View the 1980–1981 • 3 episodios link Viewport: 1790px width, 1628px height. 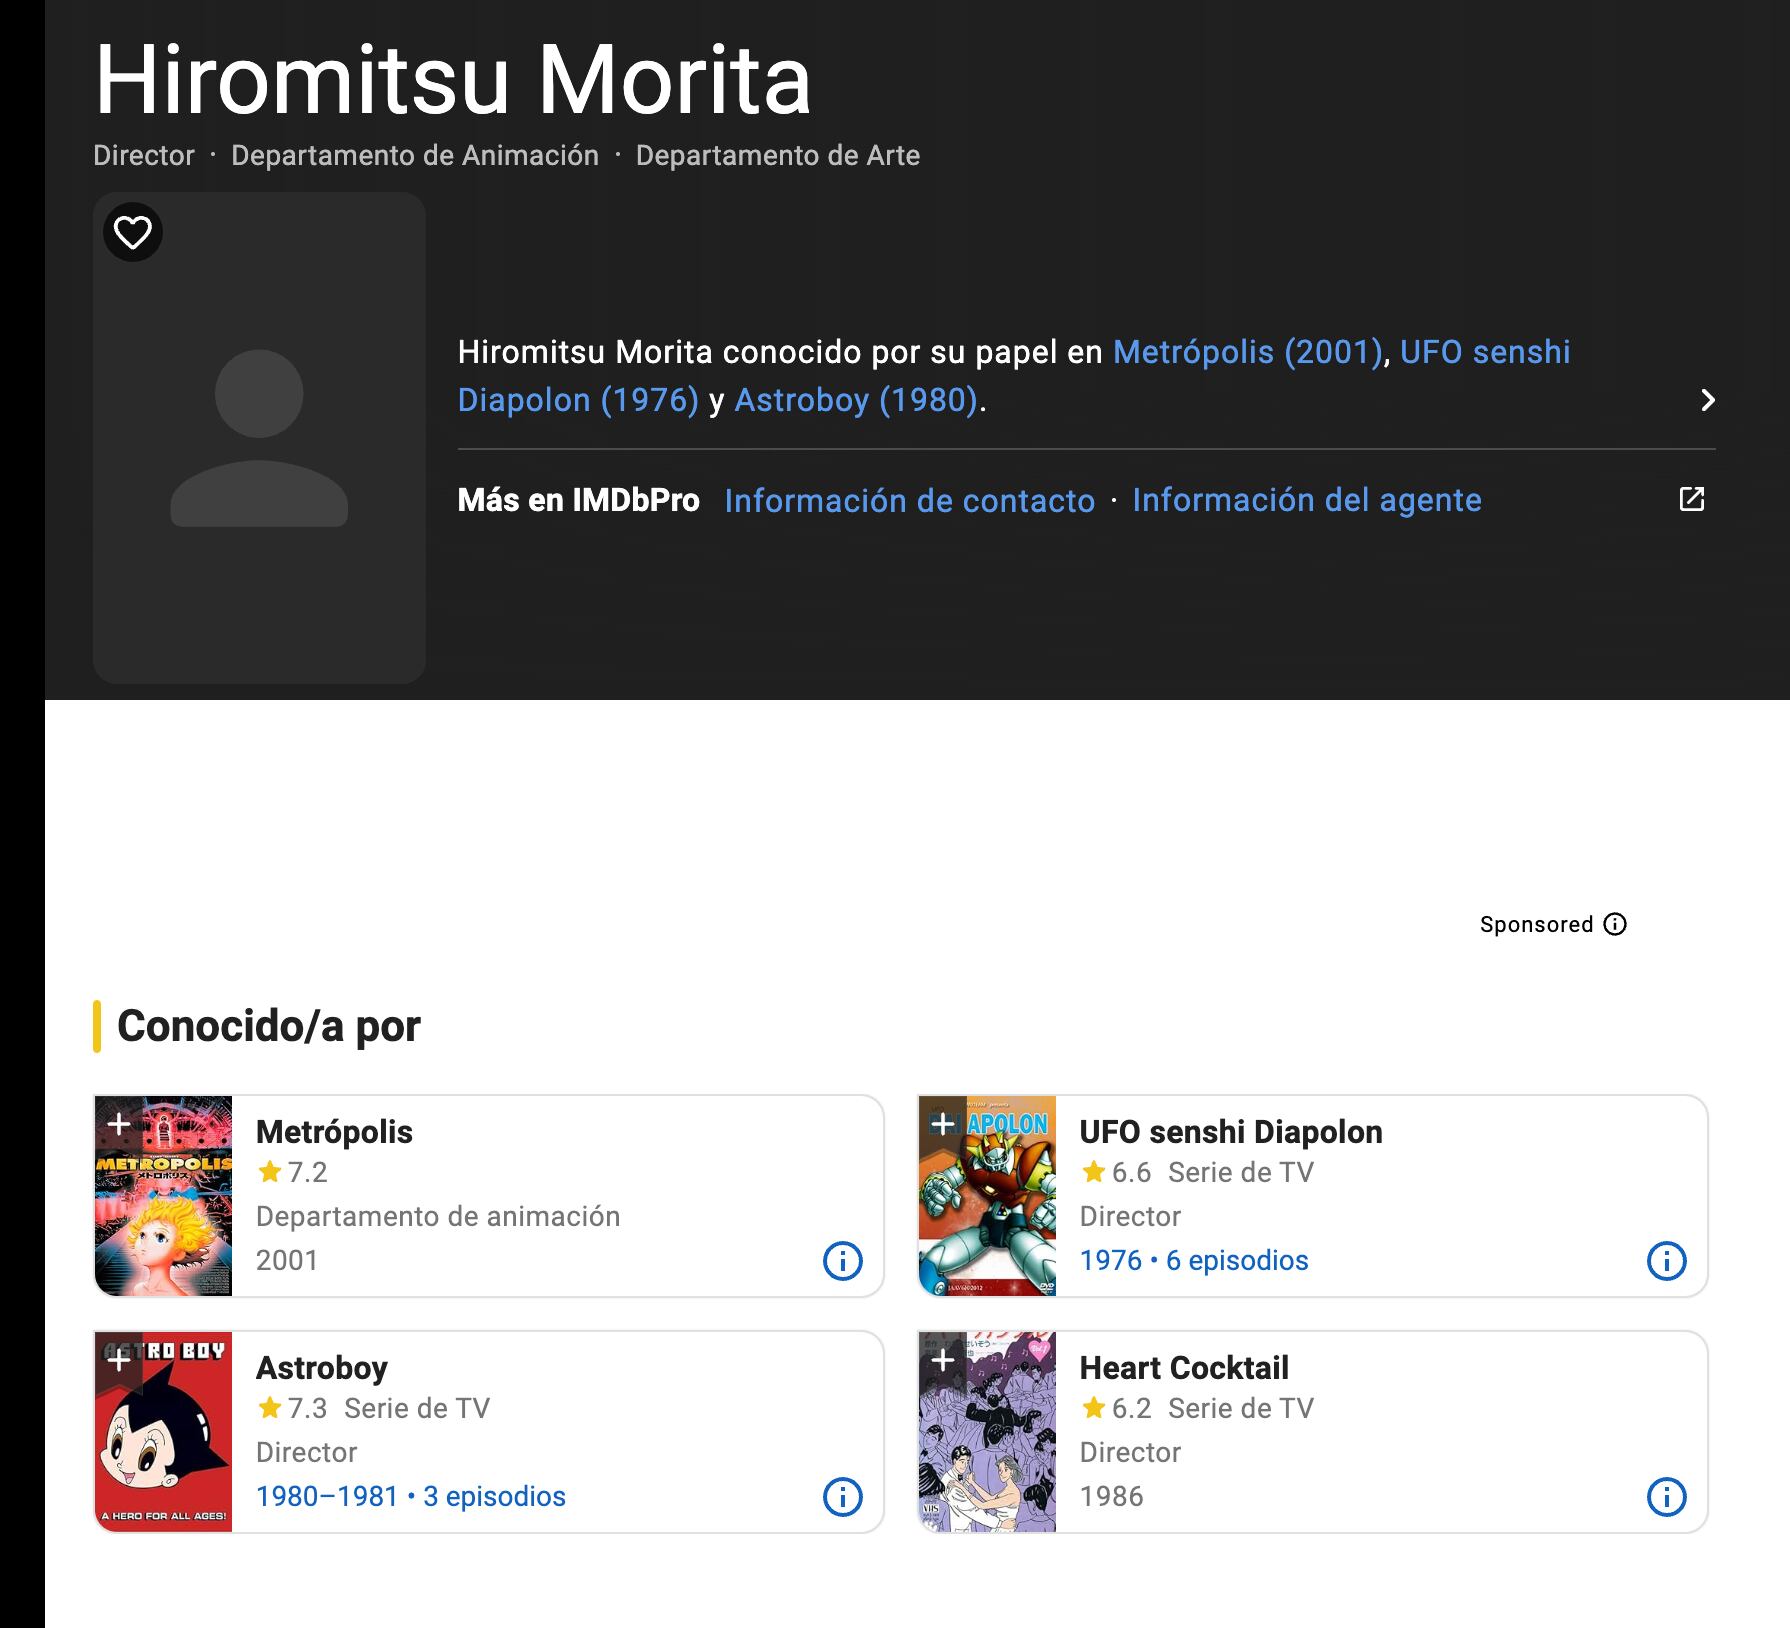pyautogui.click(x=411, y=1496)
